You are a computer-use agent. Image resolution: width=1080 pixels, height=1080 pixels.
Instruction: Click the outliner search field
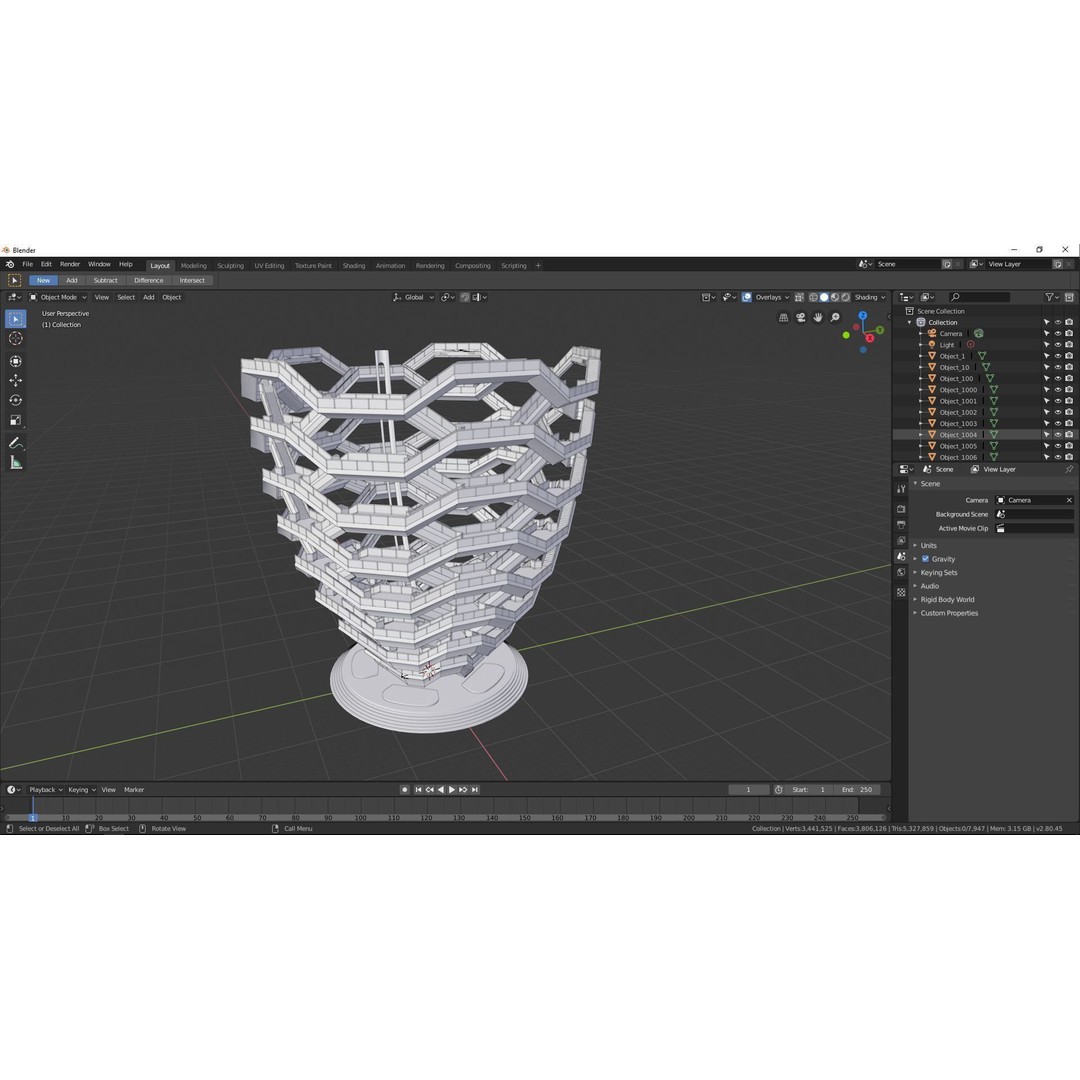(979, 298)
